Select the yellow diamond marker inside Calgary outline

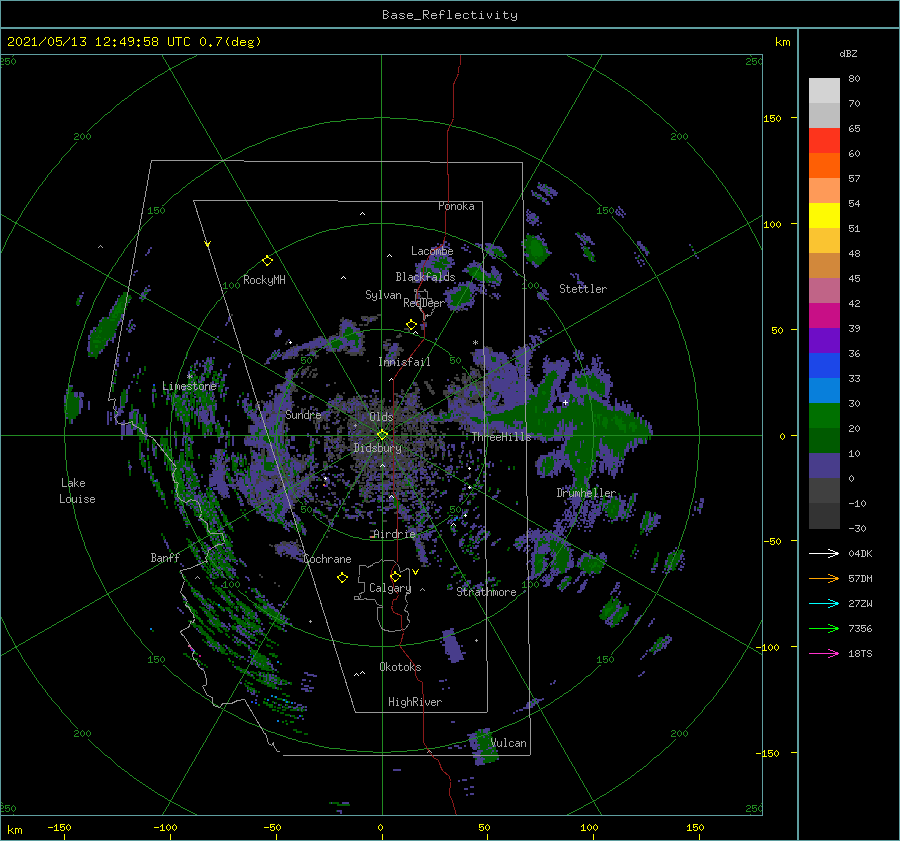(395, 576)
